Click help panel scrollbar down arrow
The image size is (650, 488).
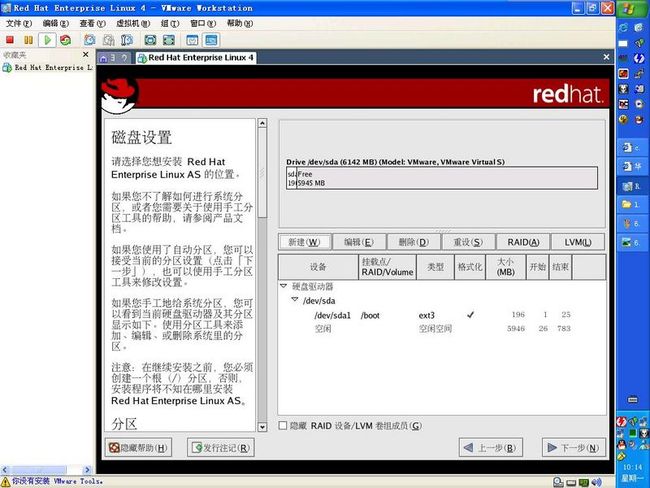coord(262,427)
